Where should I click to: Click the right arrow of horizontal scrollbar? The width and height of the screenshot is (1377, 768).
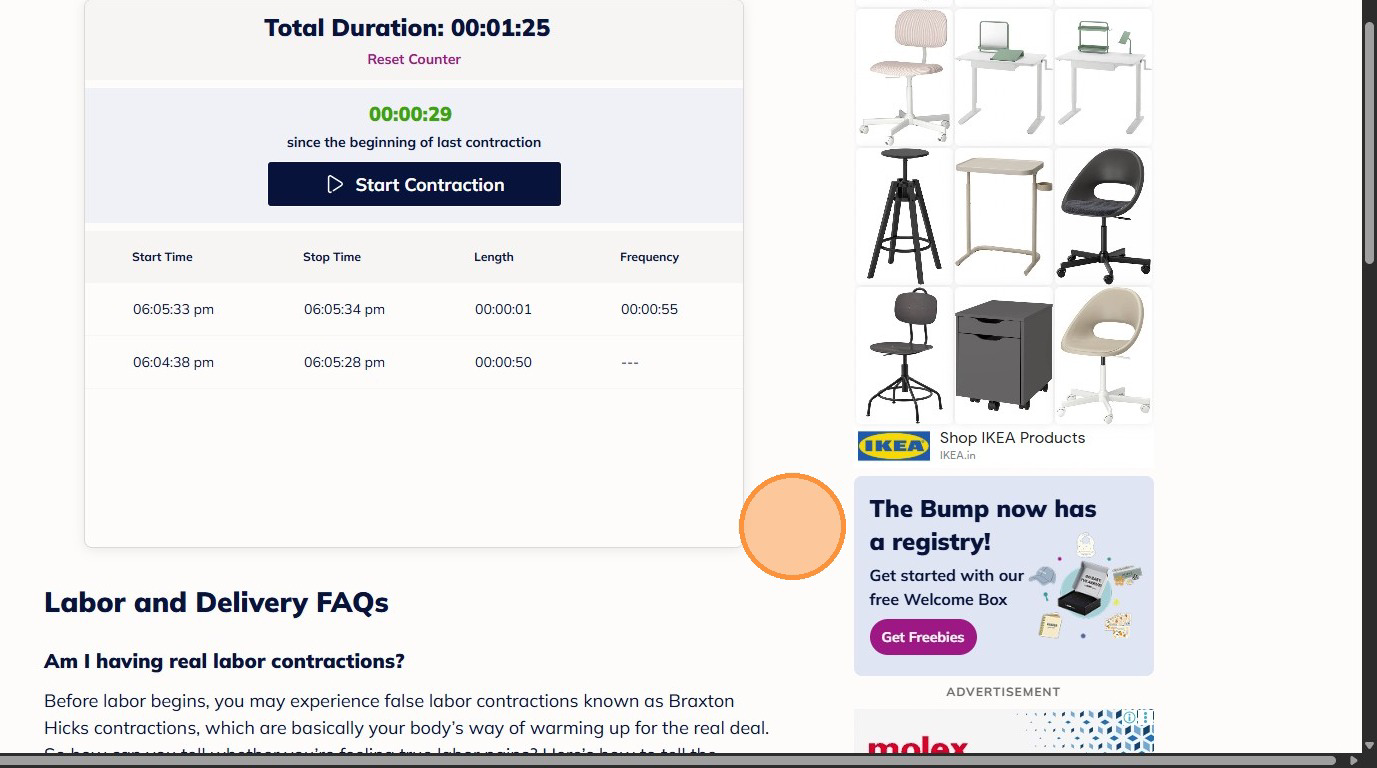click(x=1353, y=761)
